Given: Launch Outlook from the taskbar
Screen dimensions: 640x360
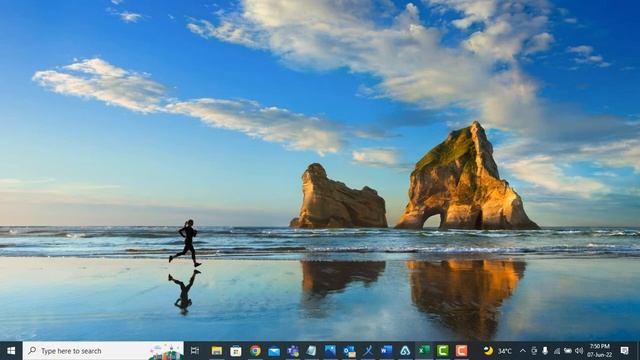Looking at the screenshot, I should 349,351.
